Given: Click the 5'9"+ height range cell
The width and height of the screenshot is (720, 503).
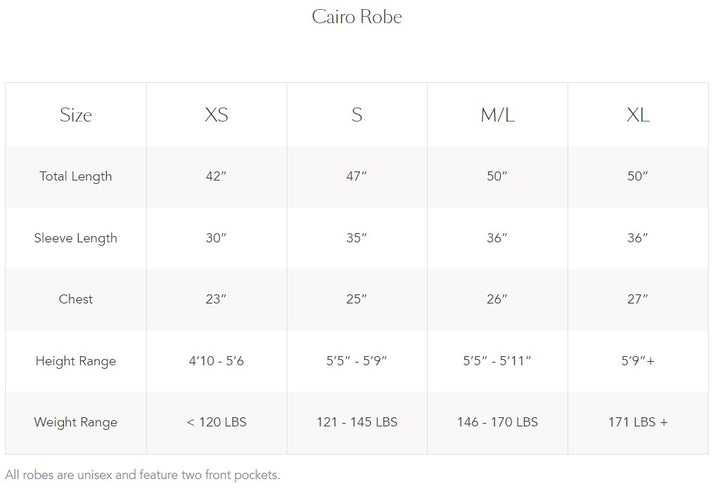Looking at the screenshot, I should (x=638, y=361).
